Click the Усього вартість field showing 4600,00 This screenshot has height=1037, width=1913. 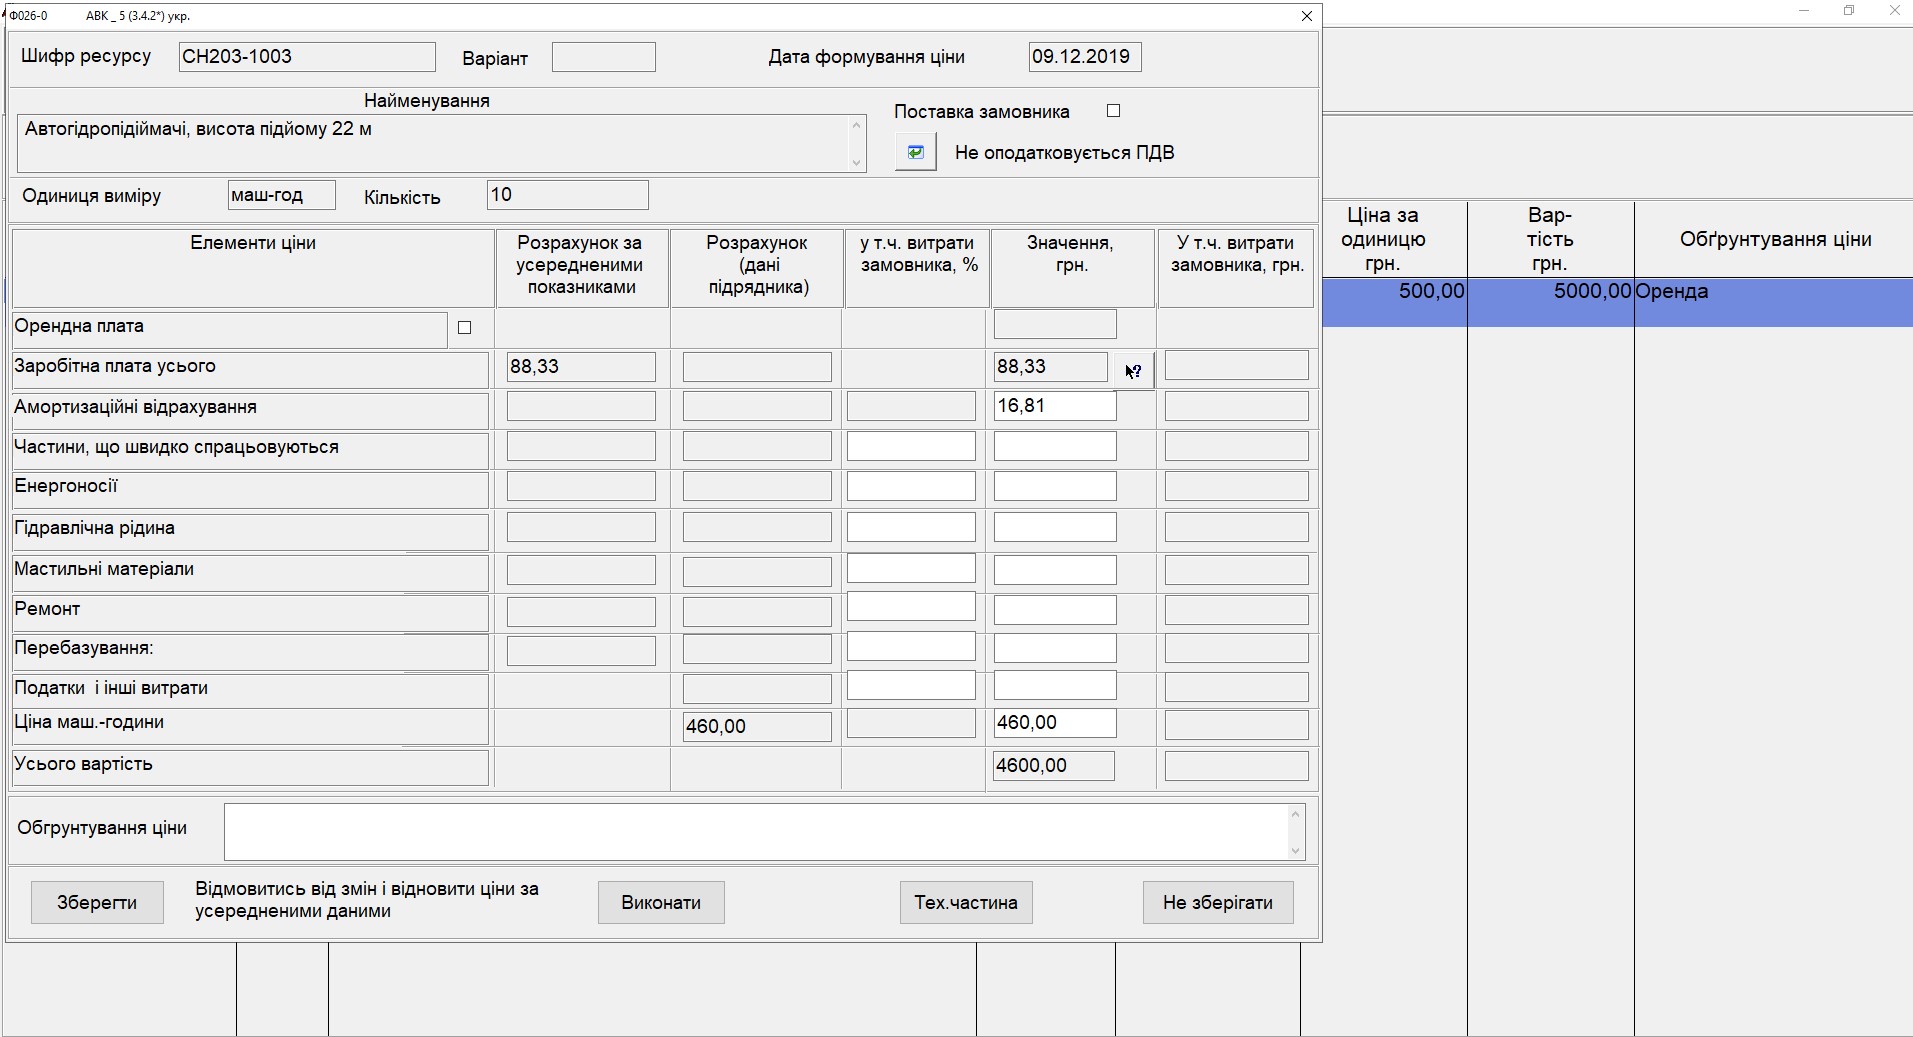1055,766
